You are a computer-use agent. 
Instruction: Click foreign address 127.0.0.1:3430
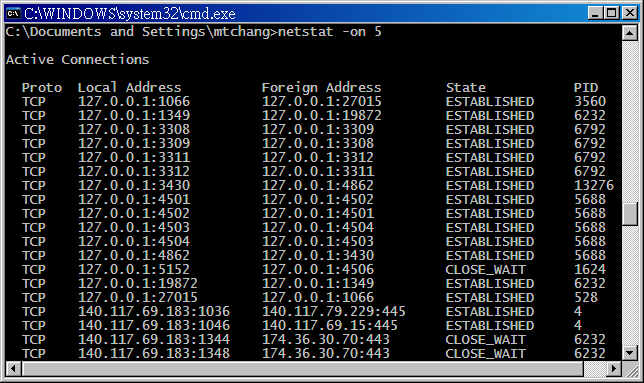click(x=318, y=255)
